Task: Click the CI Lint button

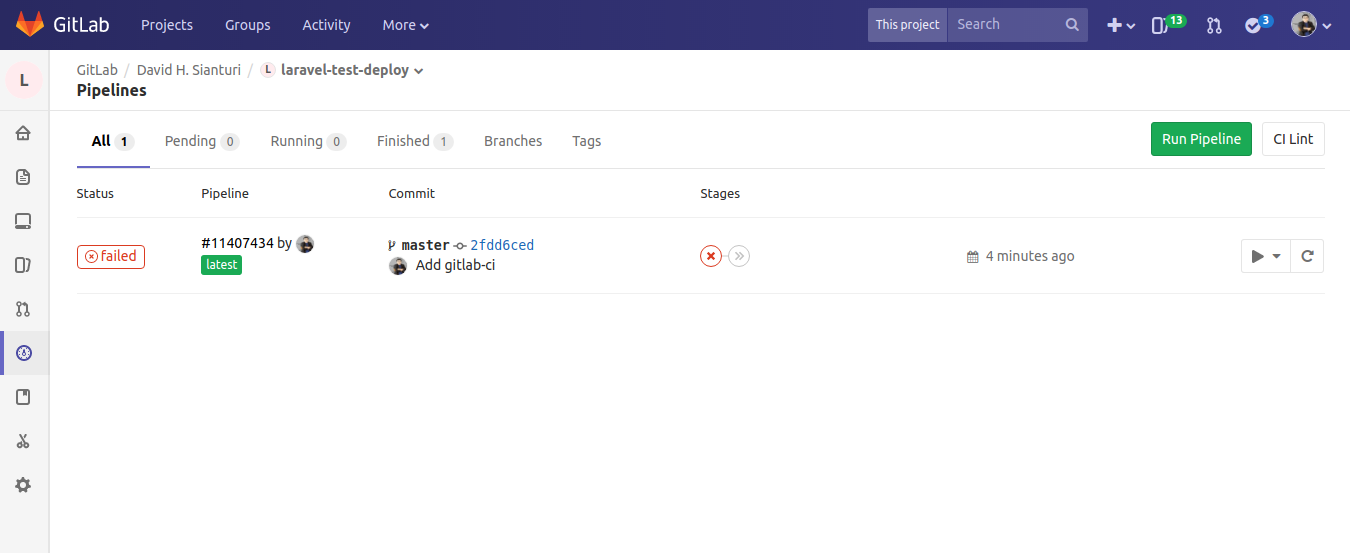Action: tap(1293, 139)
